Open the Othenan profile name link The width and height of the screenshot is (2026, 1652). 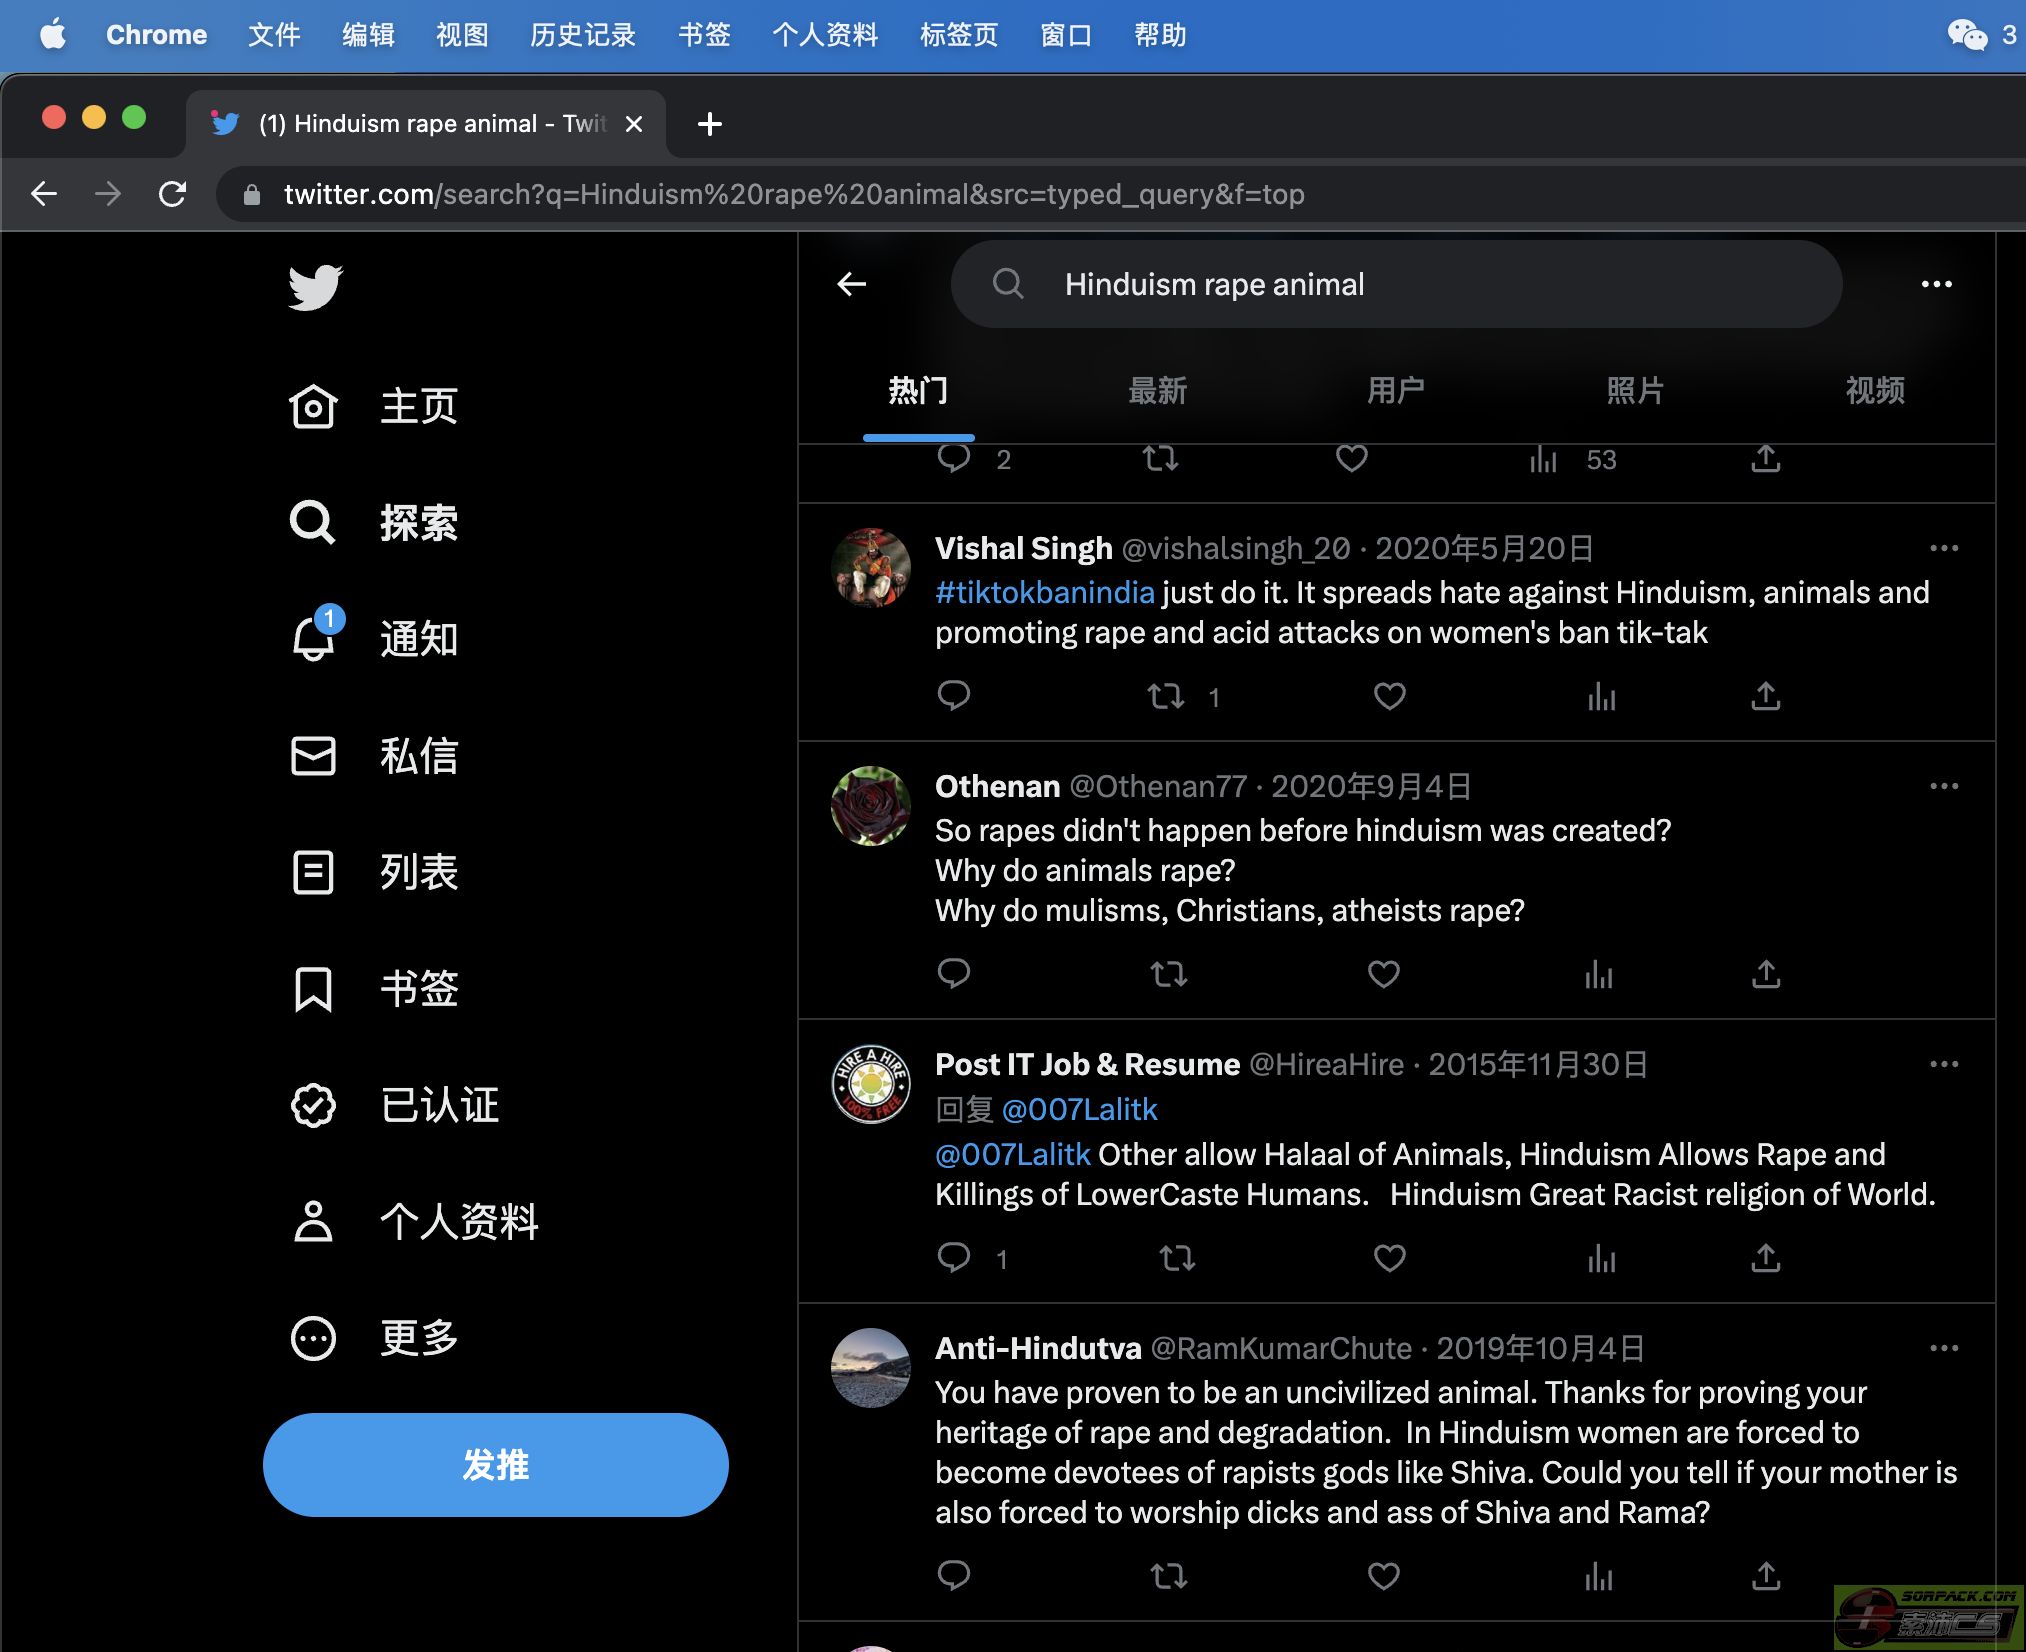click(x=997, y=786)
